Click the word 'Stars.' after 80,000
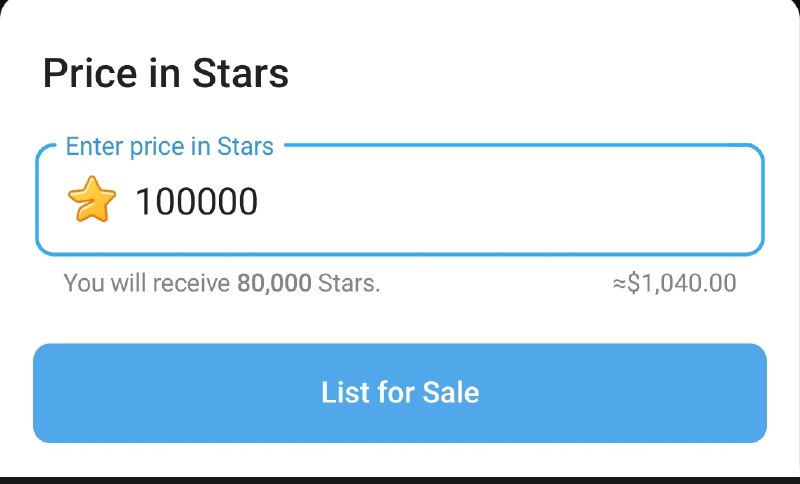The height and width of the screenshot is (484, 800). click(x=349, y=283)
